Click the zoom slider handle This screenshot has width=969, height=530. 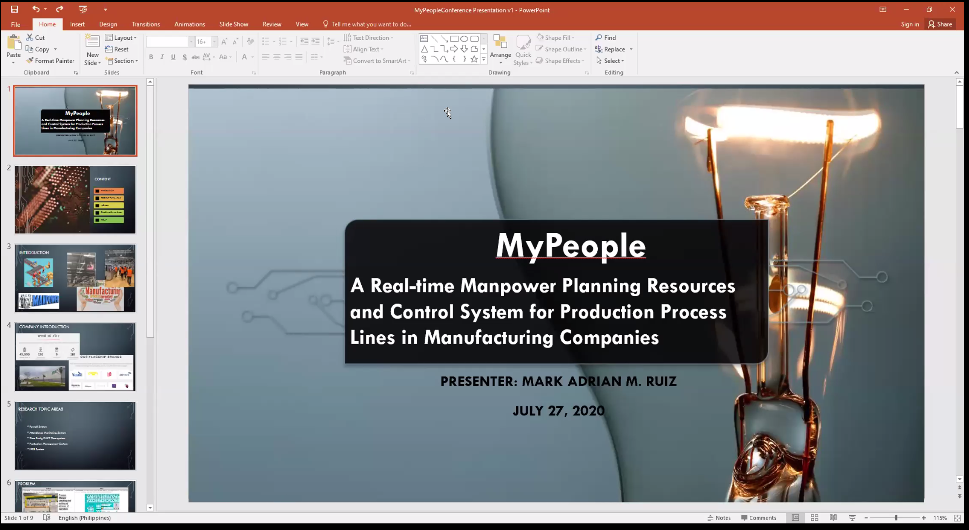895,518
